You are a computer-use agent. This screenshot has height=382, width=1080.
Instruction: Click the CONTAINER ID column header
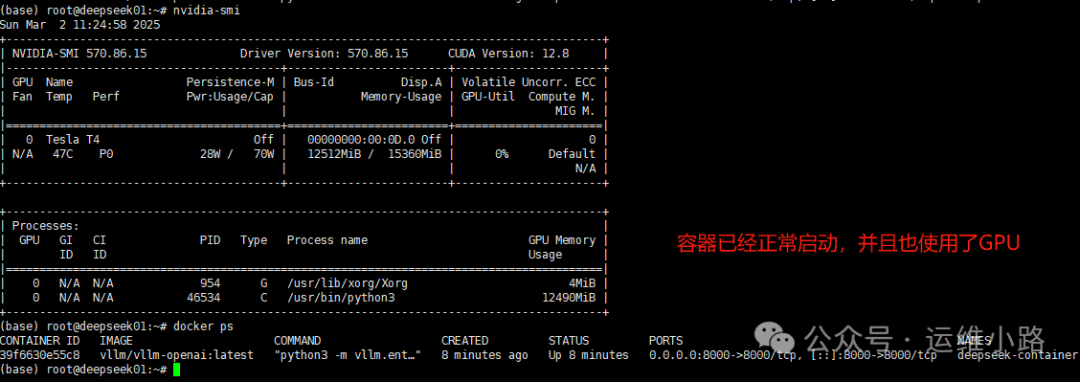click(40, 341)
